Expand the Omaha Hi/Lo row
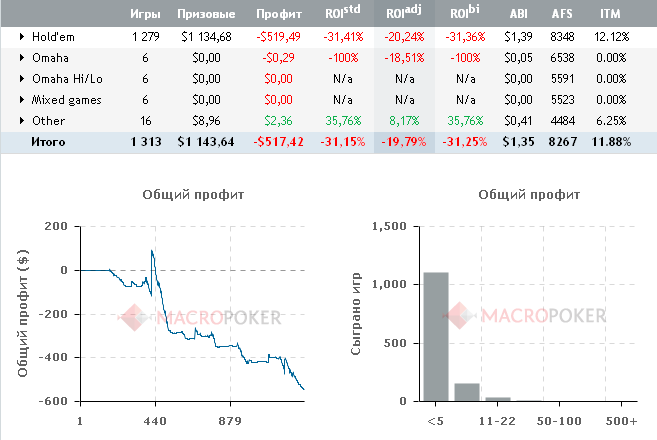657x440 pixels. (22, 79)
